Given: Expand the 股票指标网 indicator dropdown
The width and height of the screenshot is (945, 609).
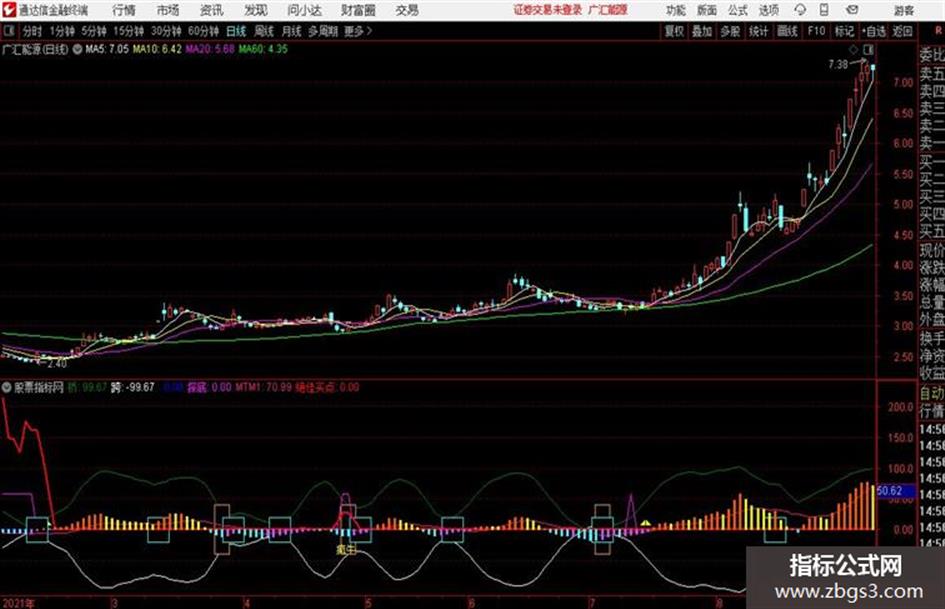Looking at the screenshot, I should point(6,387).
